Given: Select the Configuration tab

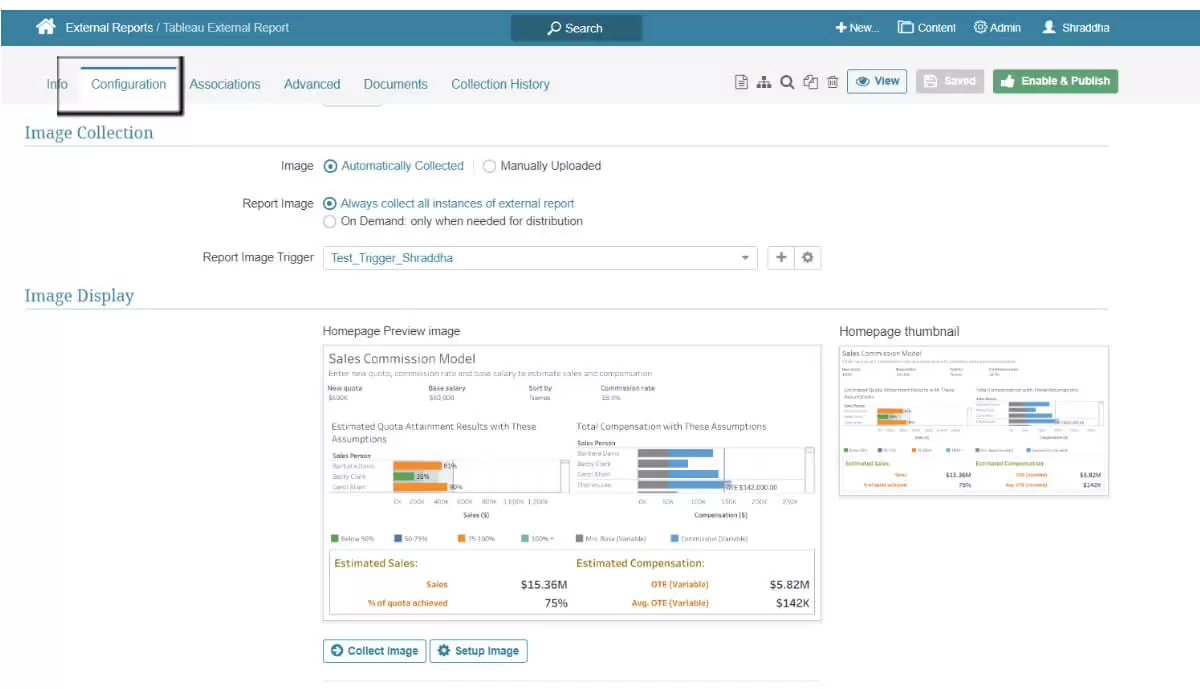Looking at the screenshot, I should (x=128, y=84).
